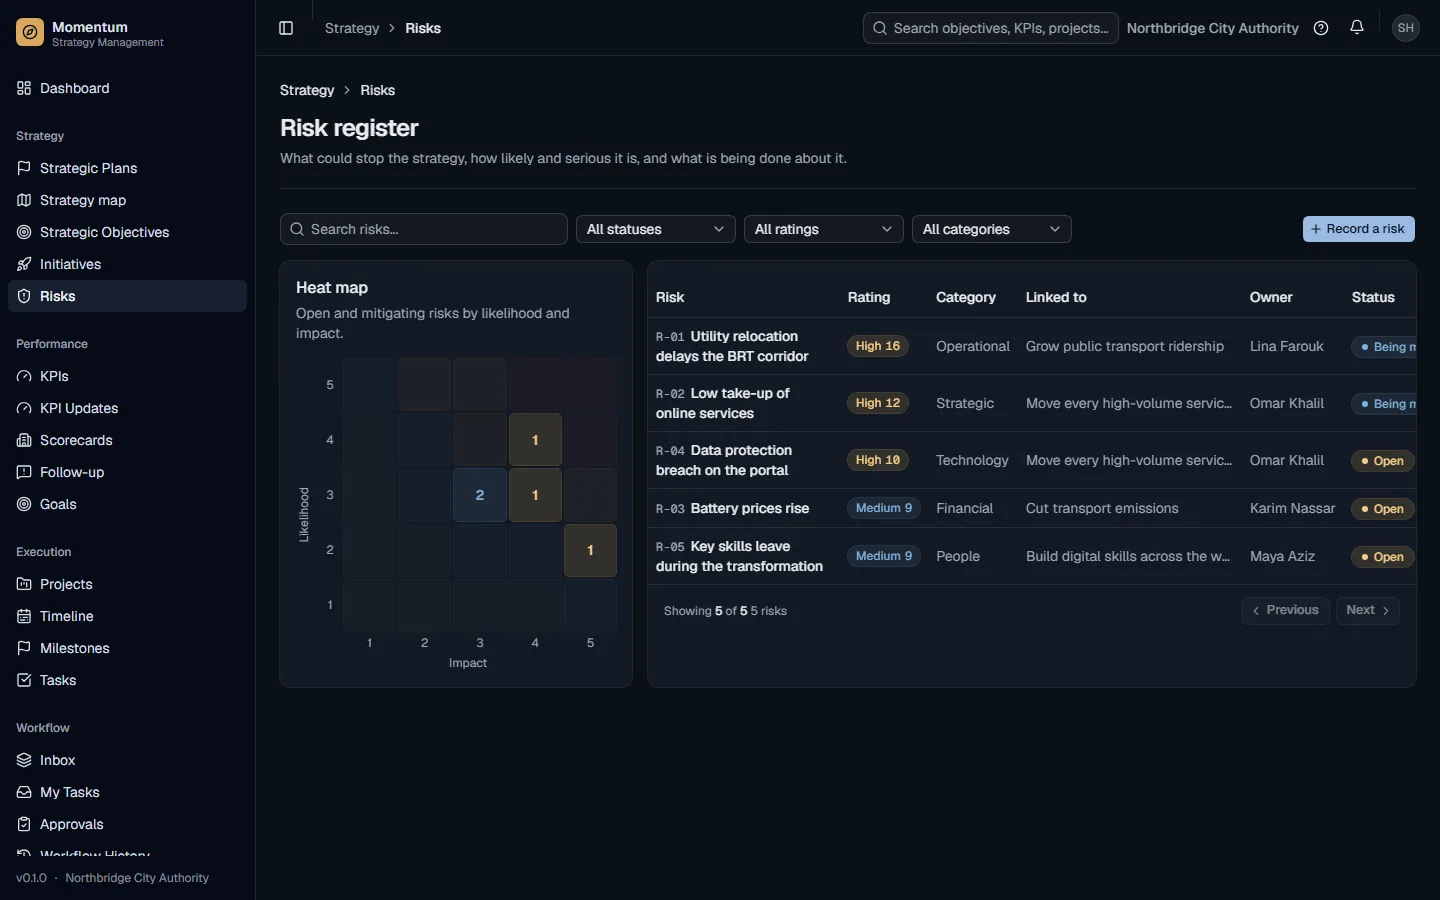Open KPI Updates in the sidebar
1440x900 pixels.
[127, 408]
